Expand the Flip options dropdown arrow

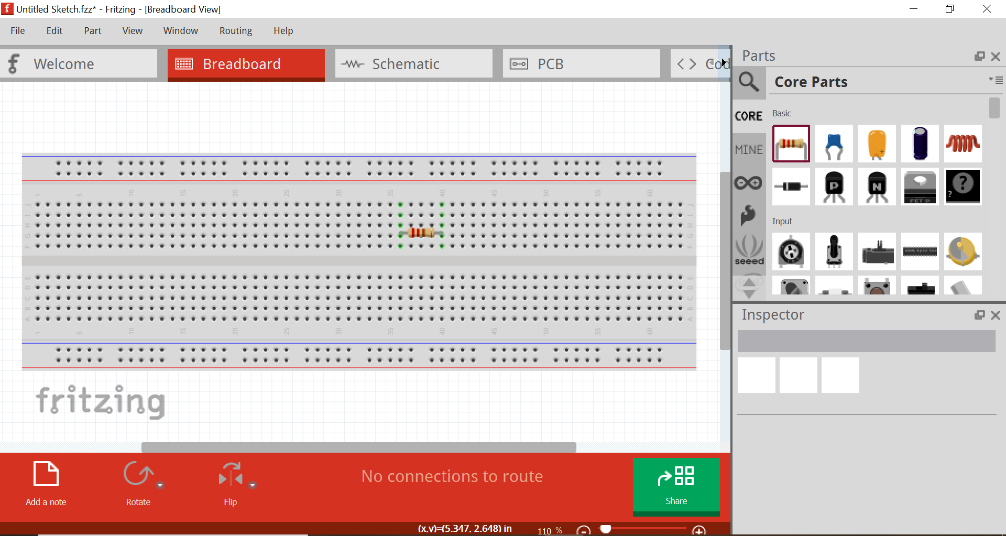pyautogui.click(x=253, y=485)
